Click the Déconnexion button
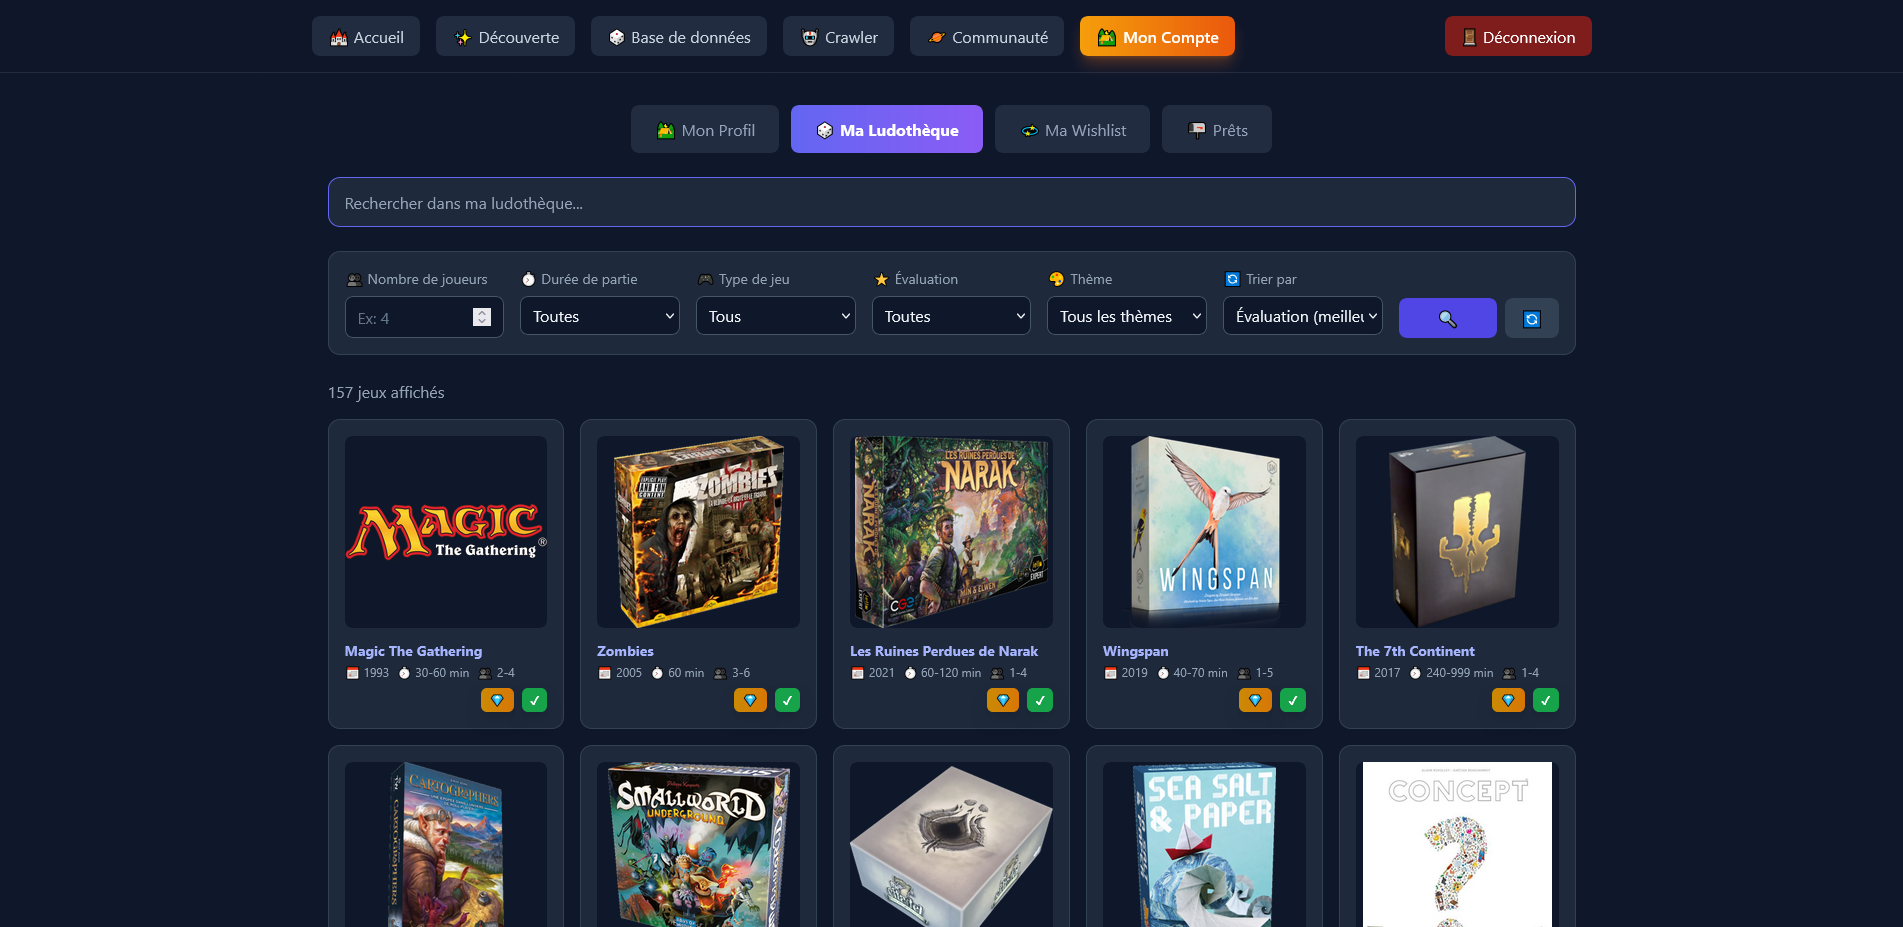 1518,35
